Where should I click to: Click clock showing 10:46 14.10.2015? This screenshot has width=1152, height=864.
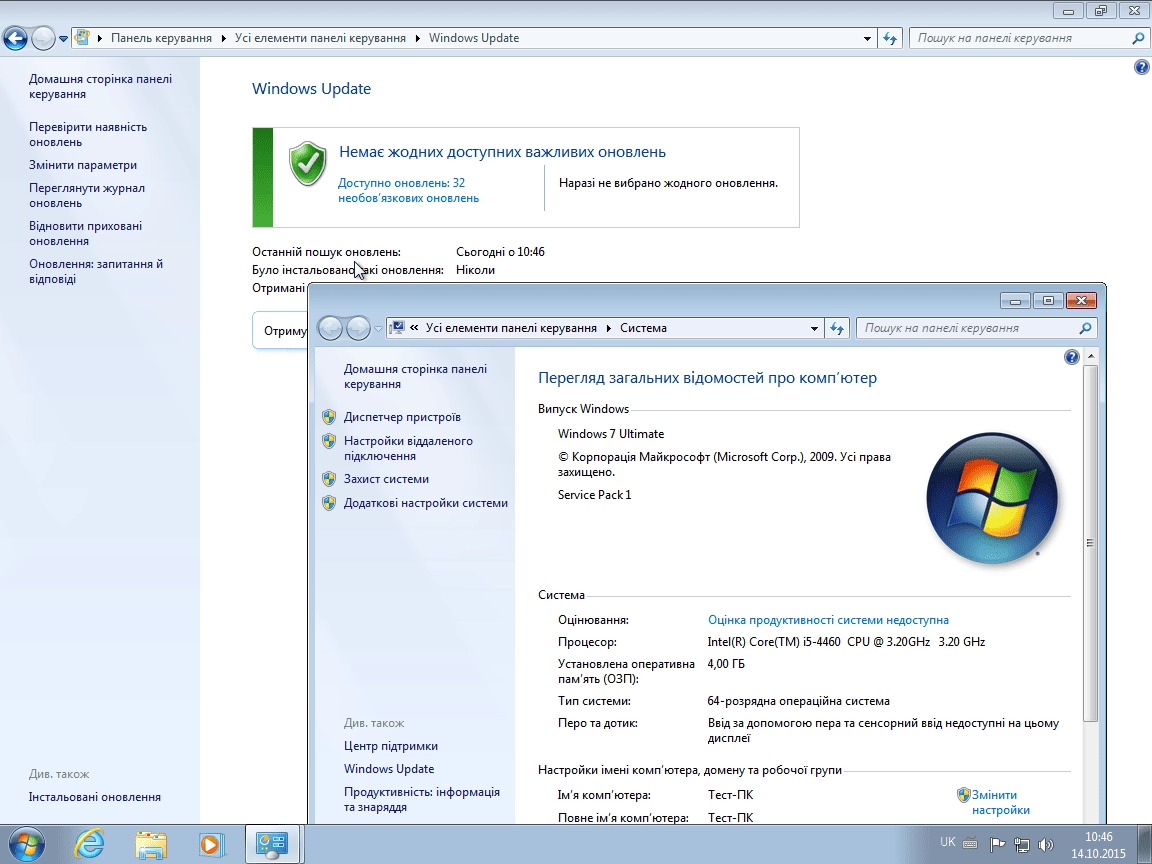[1098, 845]
